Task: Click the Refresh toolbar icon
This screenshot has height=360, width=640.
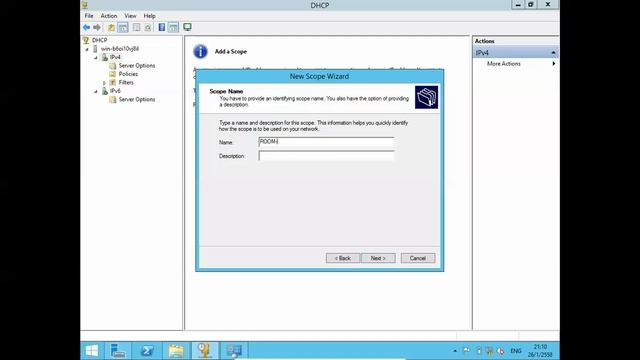Action: [x=148, y=27]
